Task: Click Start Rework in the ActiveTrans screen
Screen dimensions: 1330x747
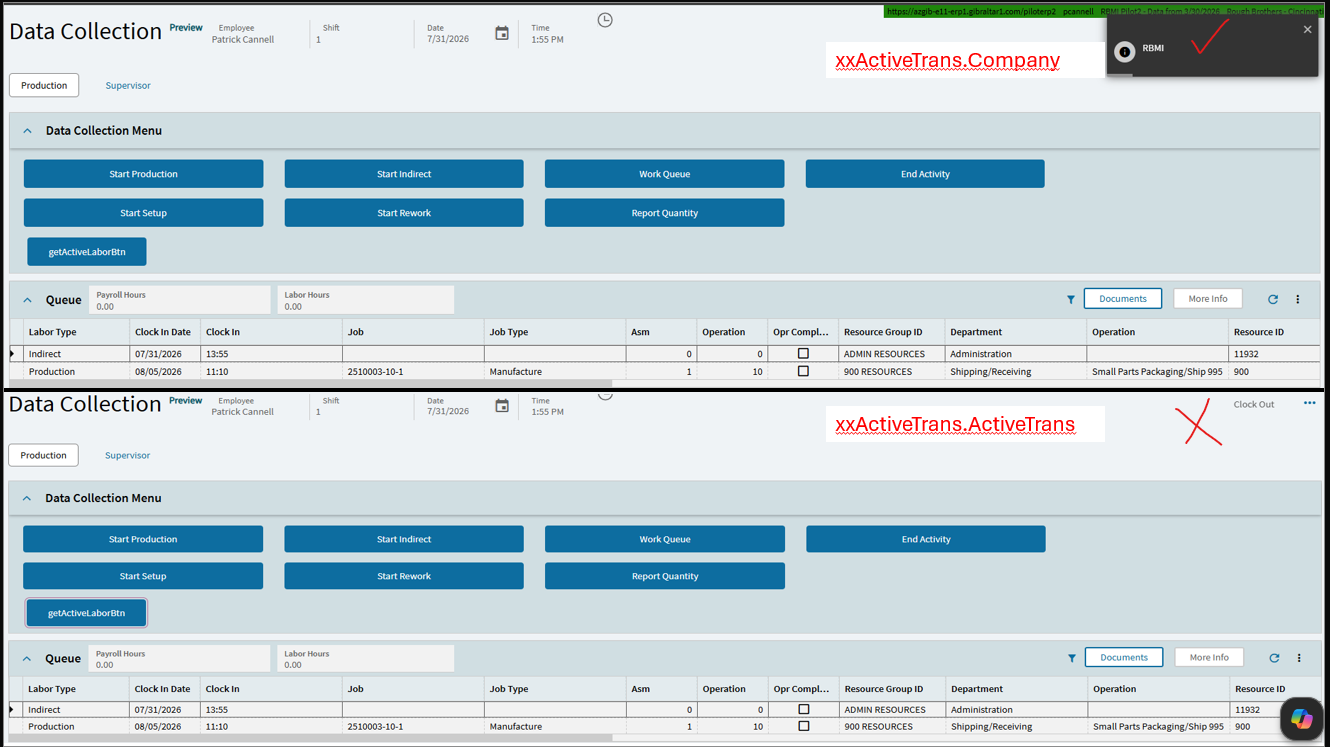Action: 404,576
